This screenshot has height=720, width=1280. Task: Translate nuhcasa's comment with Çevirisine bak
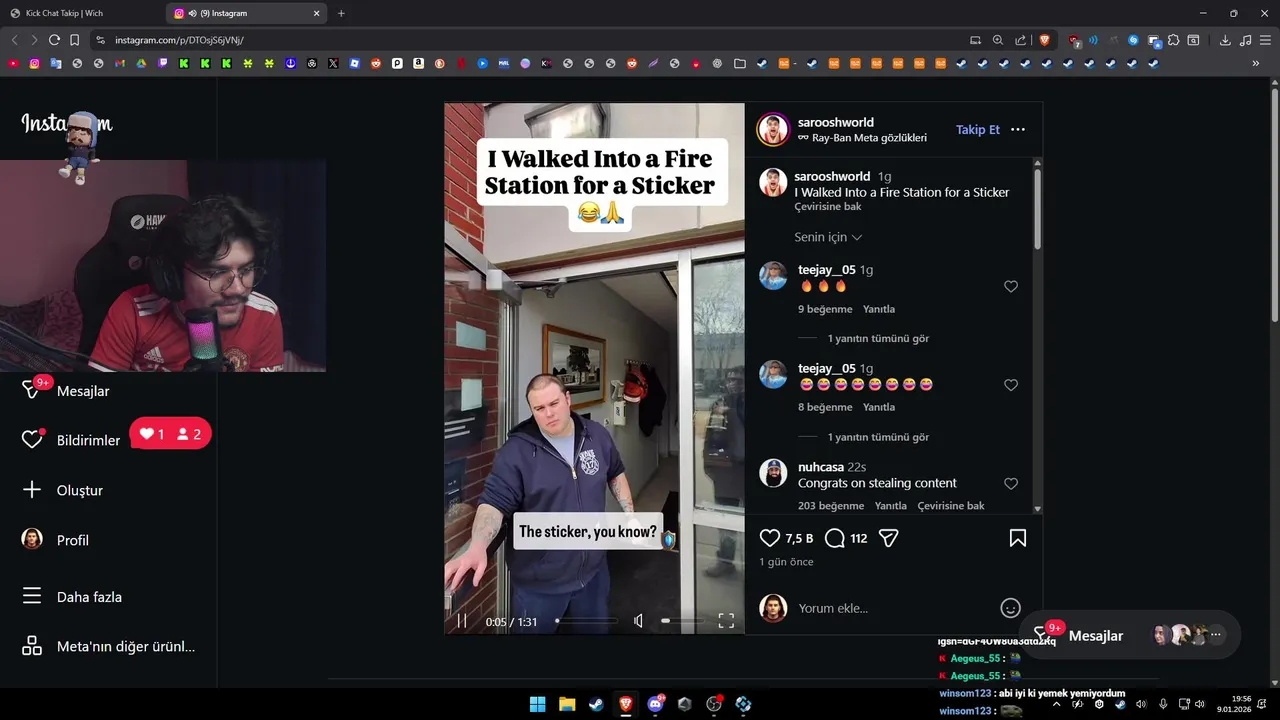click(951, 506)
